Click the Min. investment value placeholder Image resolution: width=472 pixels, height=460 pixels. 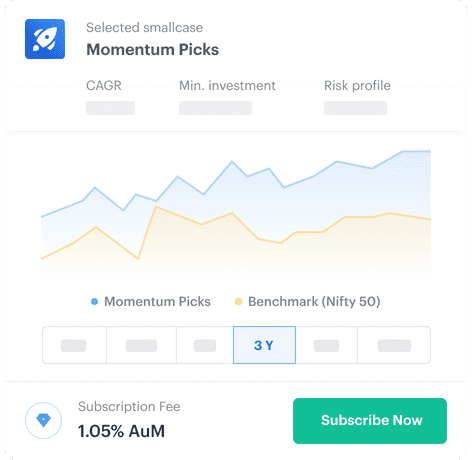[215, 108]
